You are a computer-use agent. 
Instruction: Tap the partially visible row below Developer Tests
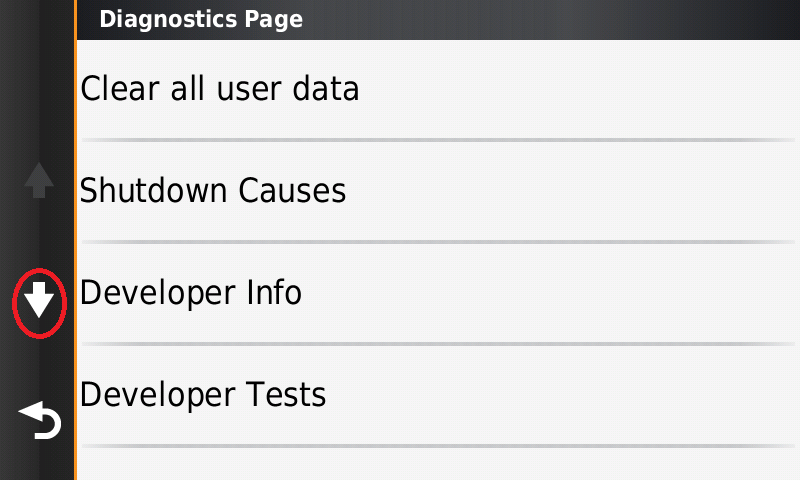coord(438,465)
